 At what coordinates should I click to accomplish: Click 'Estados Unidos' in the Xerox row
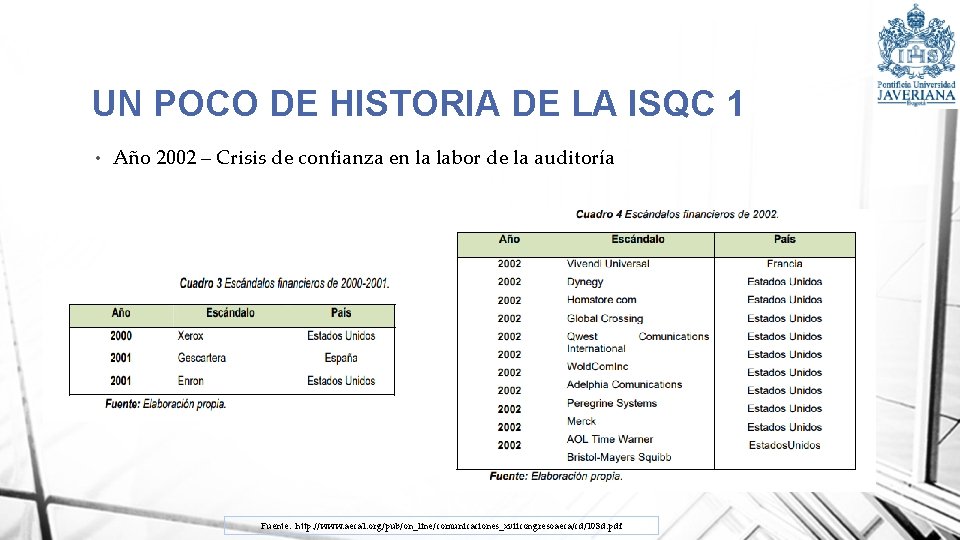(x=341, y=336)
